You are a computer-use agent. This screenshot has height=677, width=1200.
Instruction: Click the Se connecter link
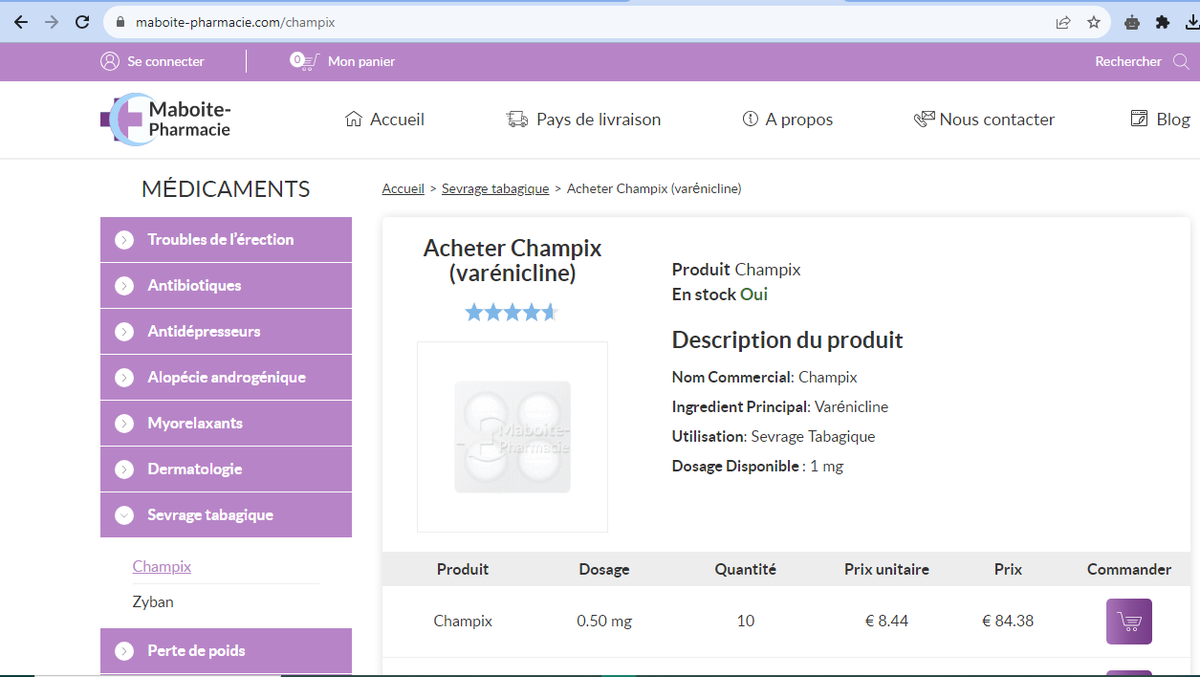coord(166,61)
